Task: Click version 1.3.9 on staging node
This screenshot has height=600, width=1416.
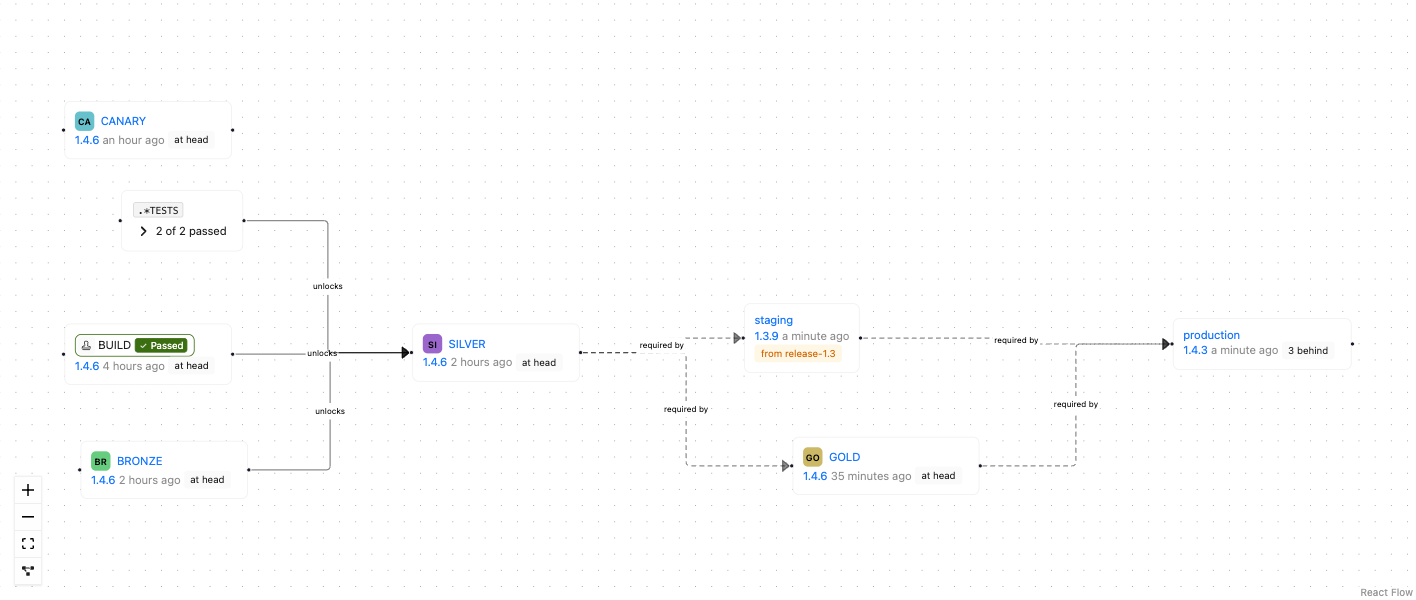Action: (766, 336)
